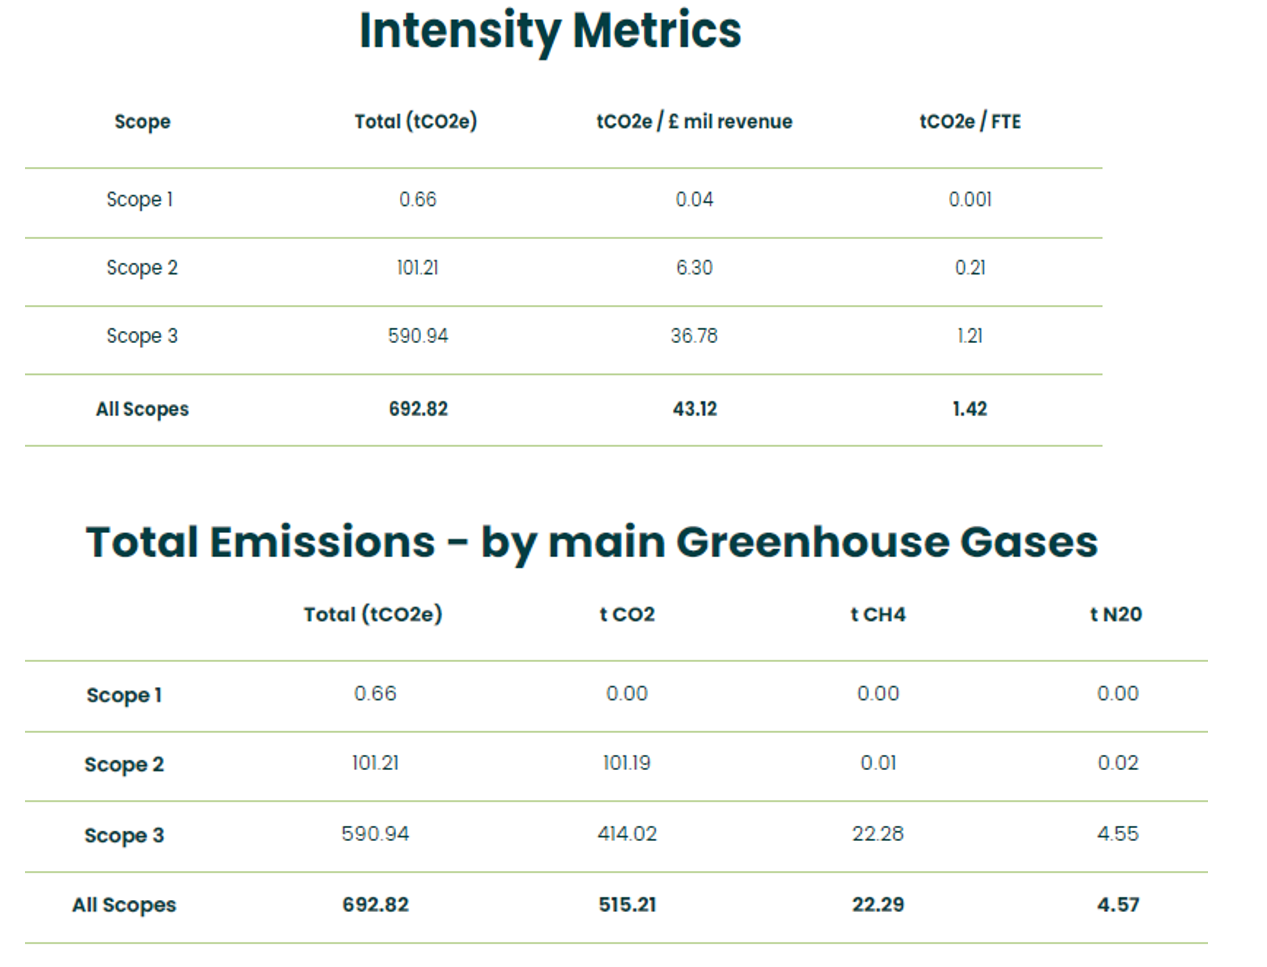Select the 6.30 Scope 2 revenue intensity cell
This screenshot has height=967, width=1267.
[694, 268]
